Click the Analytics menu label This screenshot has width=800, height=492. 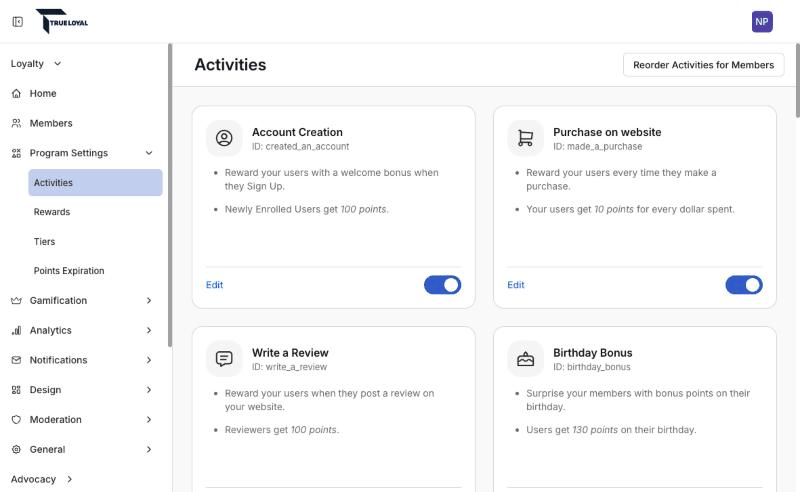(51, 330)
